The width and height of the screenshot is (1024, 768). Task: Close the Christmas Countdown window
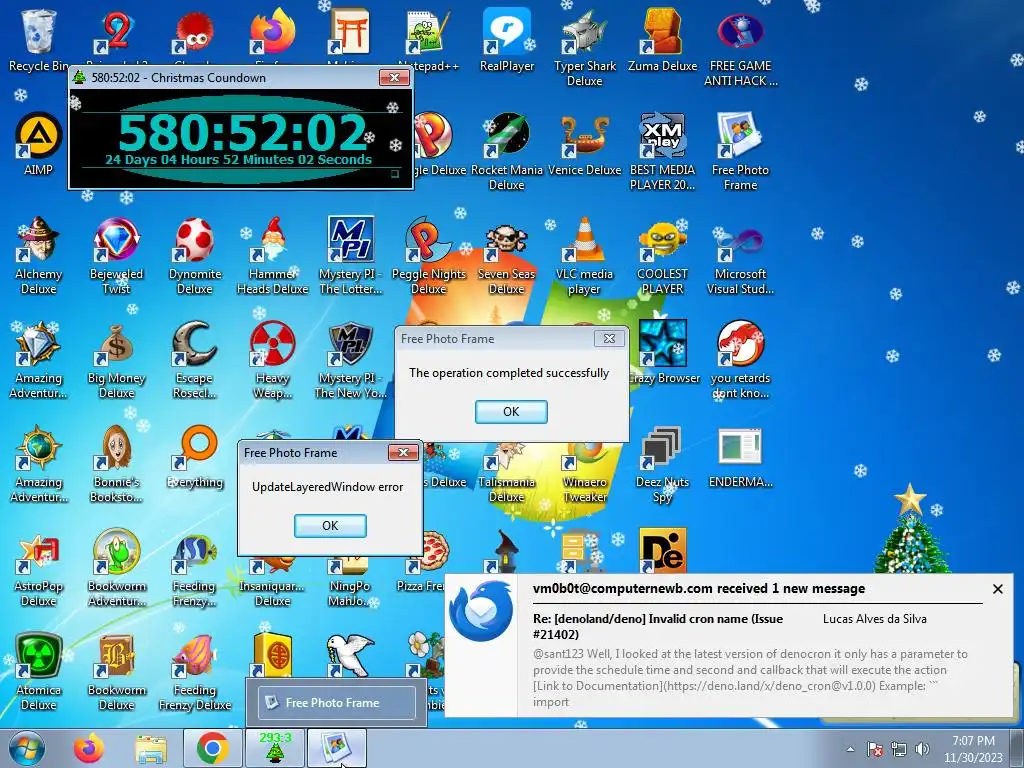click(x=394, y=78)
